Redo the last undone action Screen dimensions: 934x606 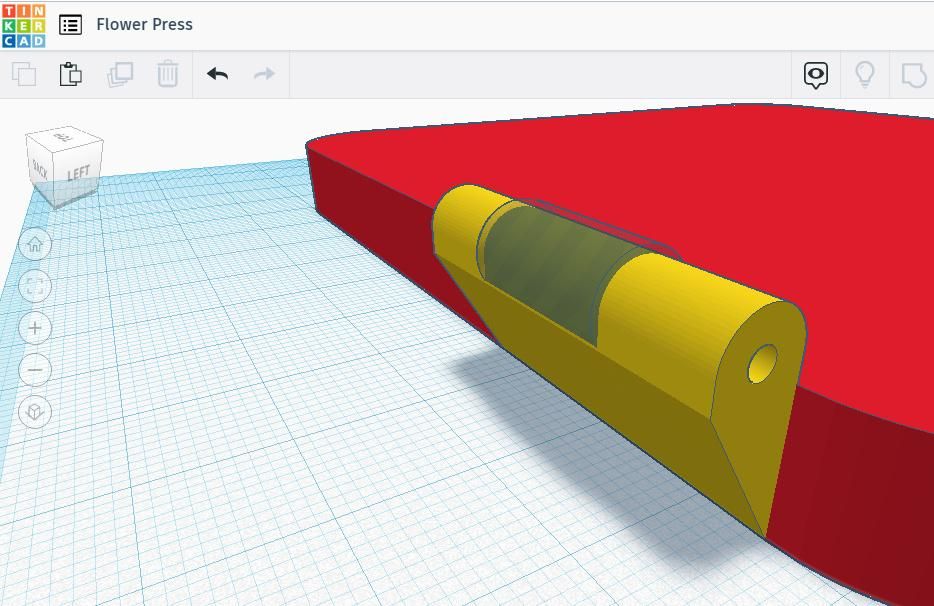[x=264, y=74]
